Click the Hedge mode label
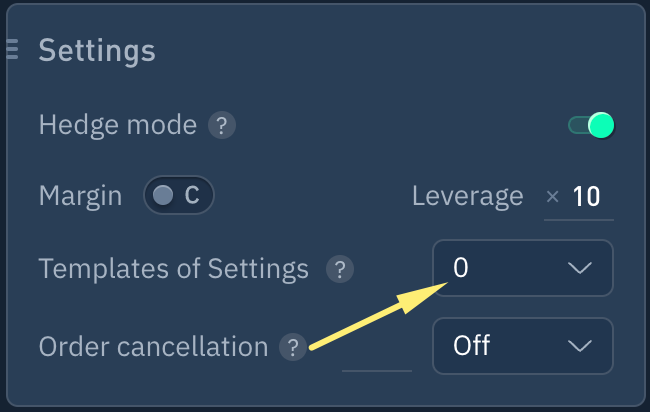This screenshot has height=412, width=650. (117, 126)
